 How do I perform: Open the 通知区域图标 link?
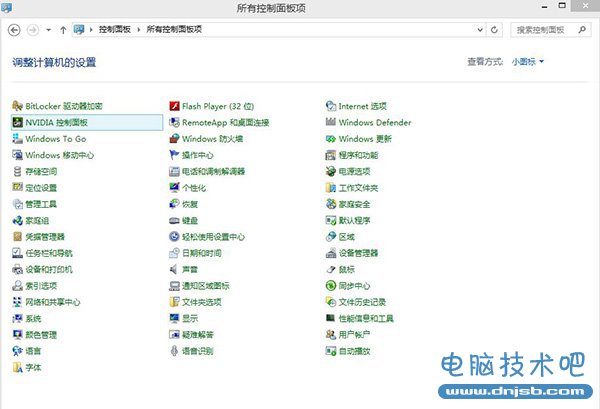(205, 286)
